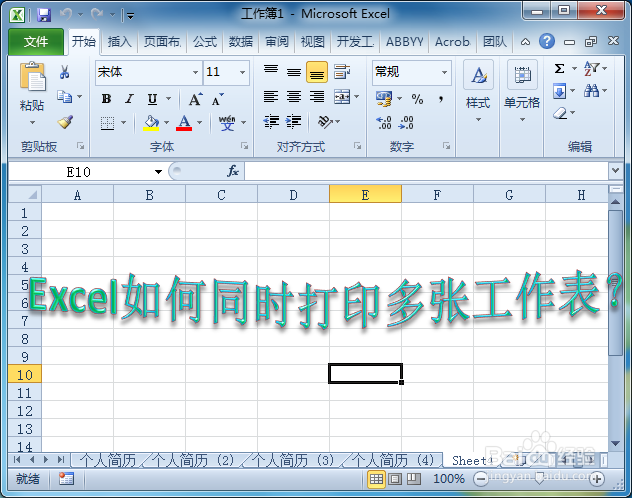
Task: Open the Cells (单元格) menu
Action: 522,92
